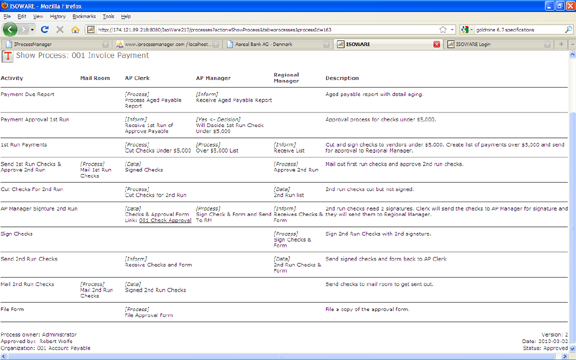
Task: Close the Aareal Bank AG tab
Action: pos(327,44)
